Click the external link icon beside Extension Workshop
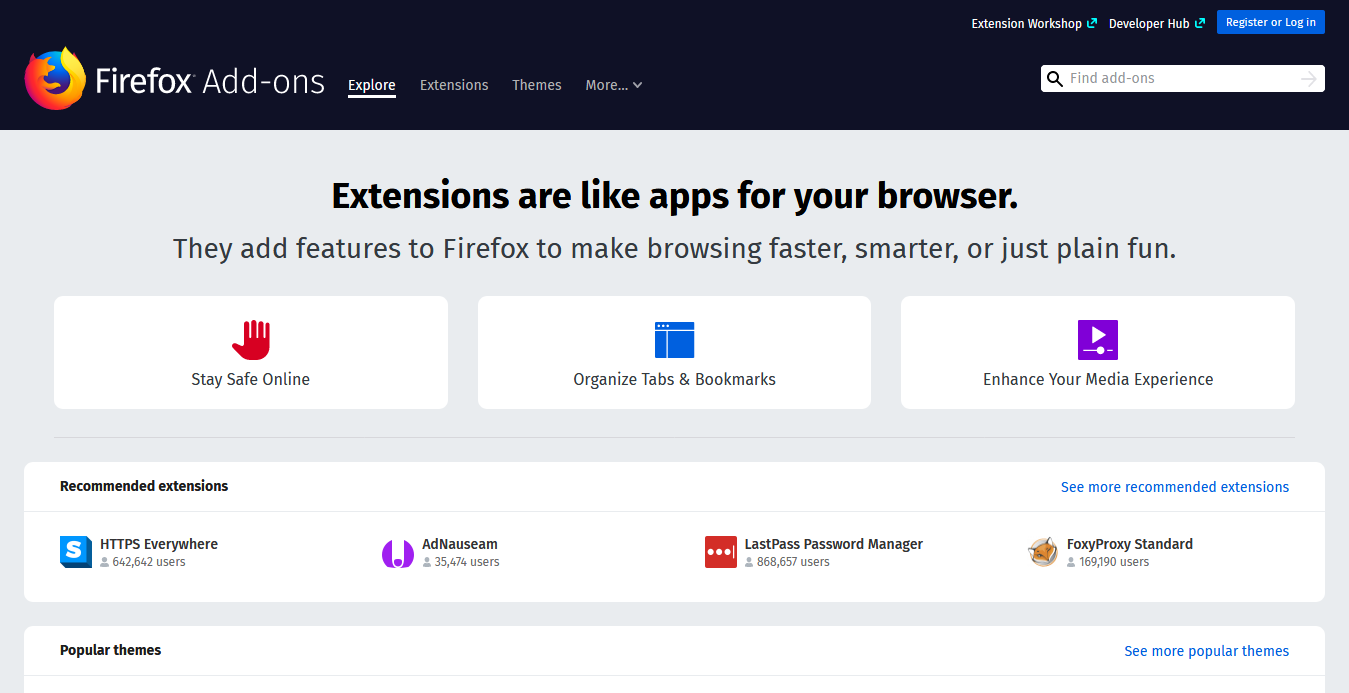The image size is (1349, 693). (x=1092, y=23)
